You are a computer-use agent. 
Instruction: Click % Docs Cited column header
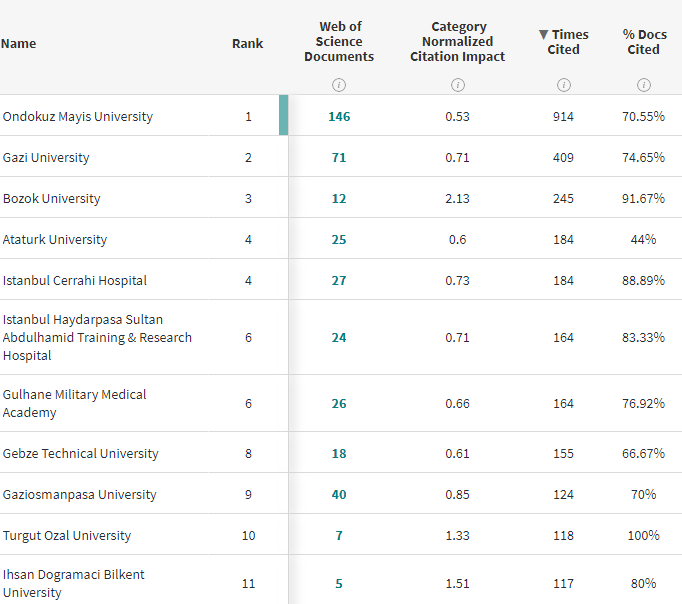[x=643, y=42]
